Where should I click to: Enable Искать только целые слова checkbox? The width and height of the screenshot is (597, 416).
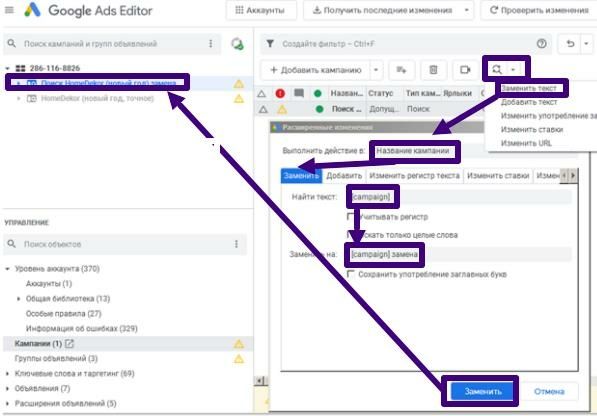(350, 234)
